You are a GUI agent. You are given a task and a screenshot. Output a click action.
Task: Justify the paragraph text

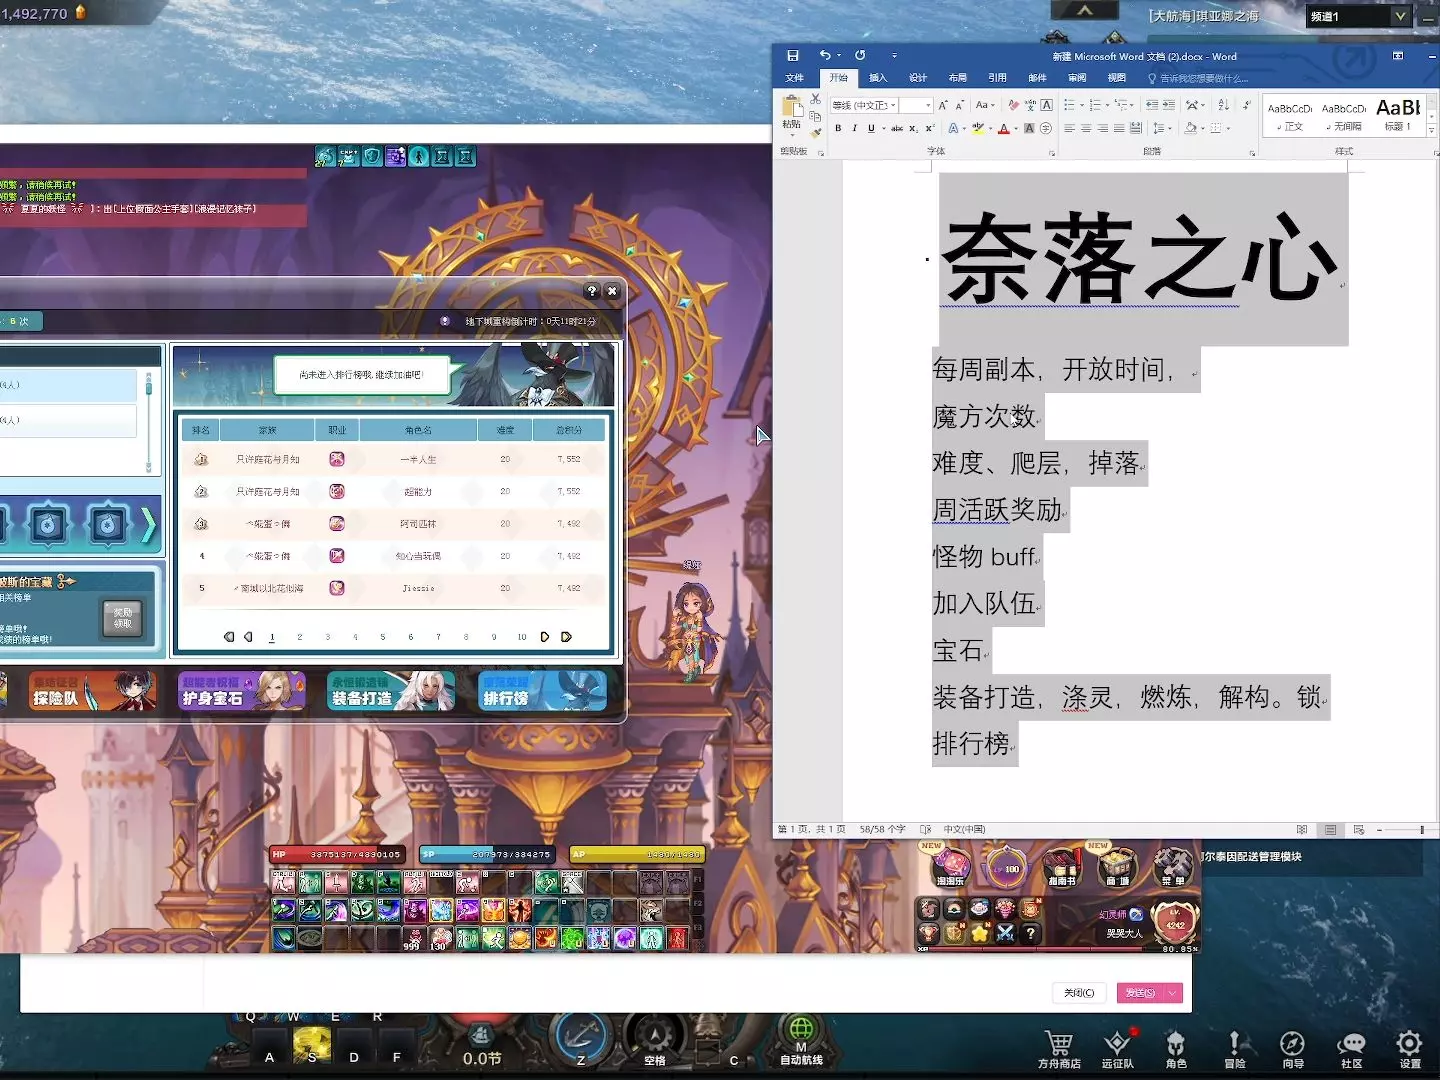pos(1119,128)
